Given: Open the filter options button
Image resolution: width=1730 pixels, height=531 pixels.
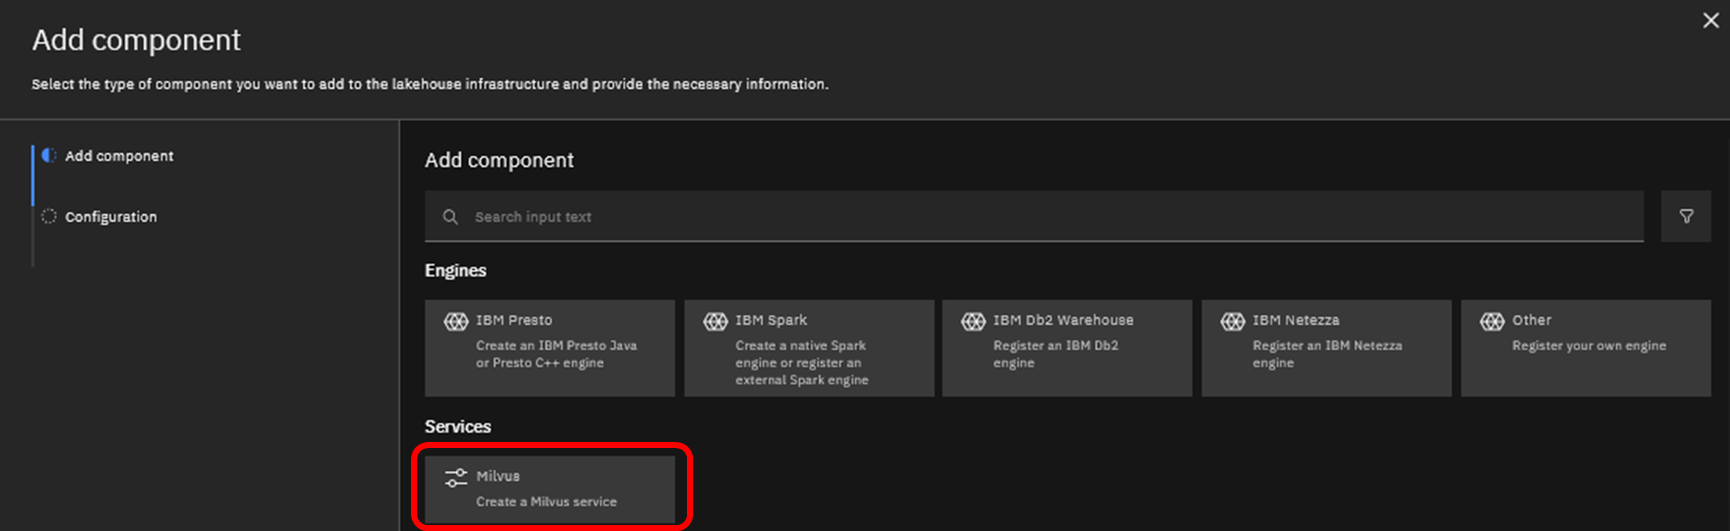Looking at the screenshot, I should [x=1686, y=216].
